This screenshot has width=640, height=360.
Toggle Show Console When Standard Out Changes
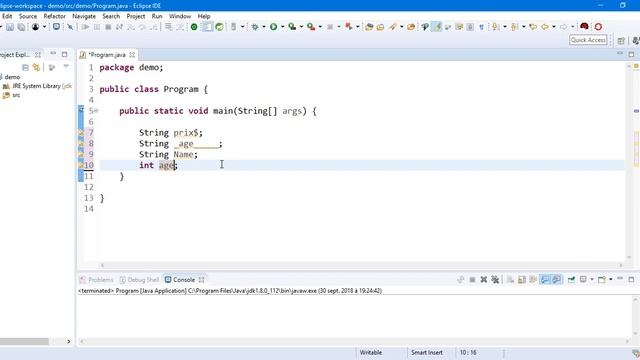(x=545, y=280)
